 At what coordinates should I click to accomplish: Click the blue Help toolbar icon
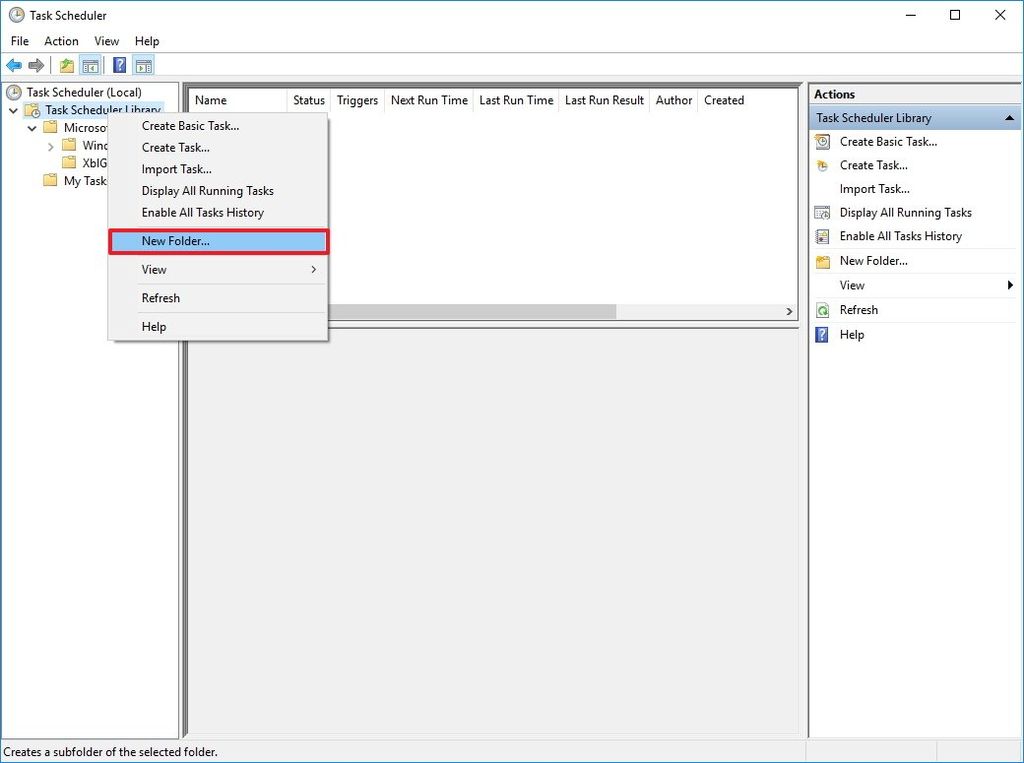point(120,65)
